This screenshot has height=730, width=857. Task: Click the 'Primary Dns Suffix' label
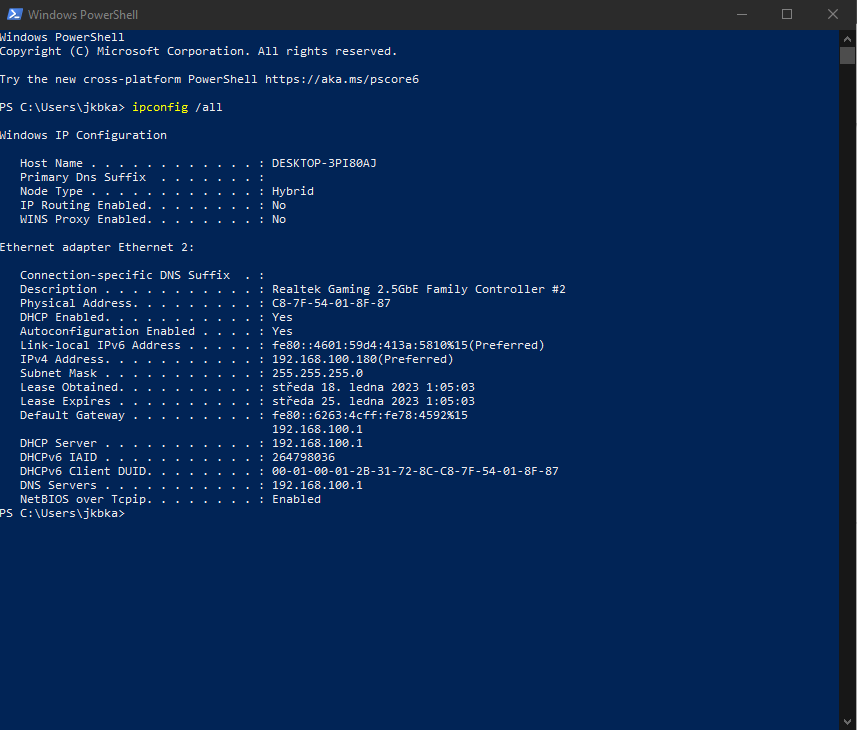[83, 177]
